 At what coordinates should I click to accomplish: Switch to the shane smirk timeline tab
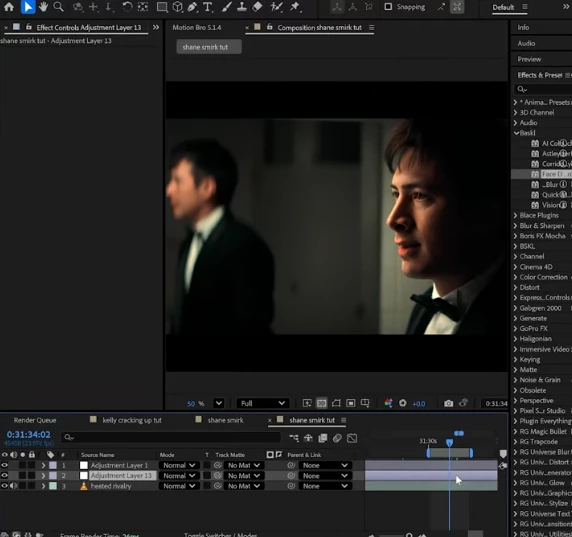point(225,420)
